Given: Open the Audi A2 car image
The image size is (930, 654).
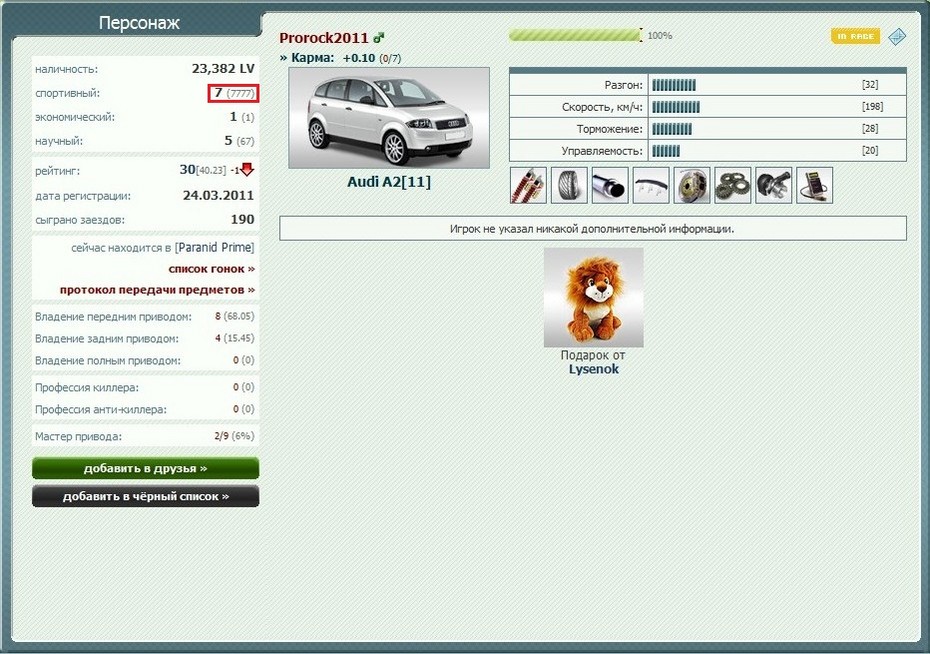Looking at the screenshot, I should point(389,117).
